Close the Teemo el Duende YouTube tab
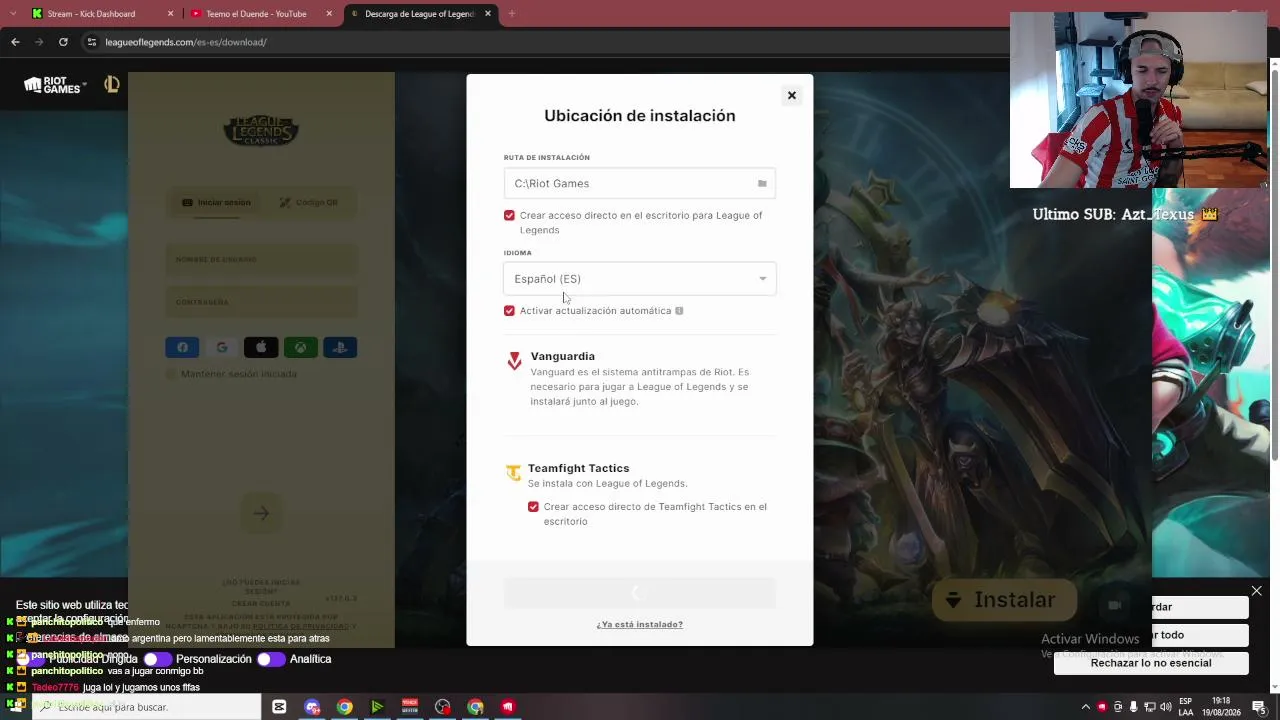Screen dimensions: 1280x720 pyautogui.click(x=330, y=14)
